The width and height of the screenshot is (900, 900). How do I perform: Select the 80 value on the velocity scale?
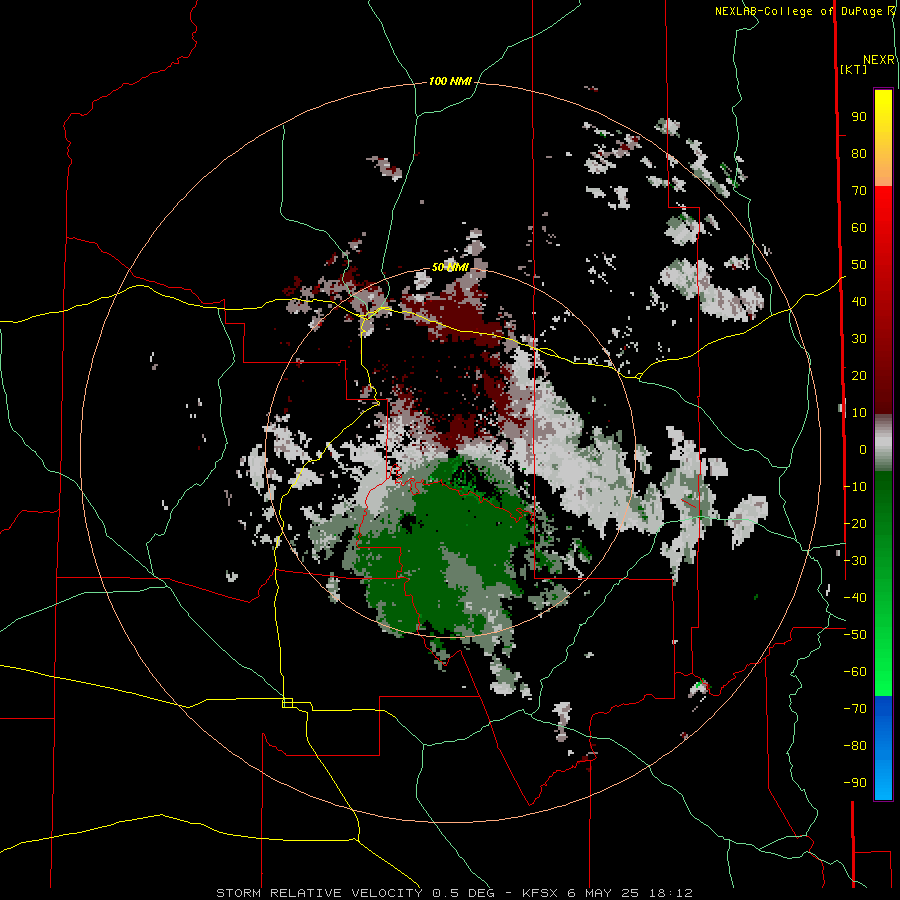[x=859, y=154]
